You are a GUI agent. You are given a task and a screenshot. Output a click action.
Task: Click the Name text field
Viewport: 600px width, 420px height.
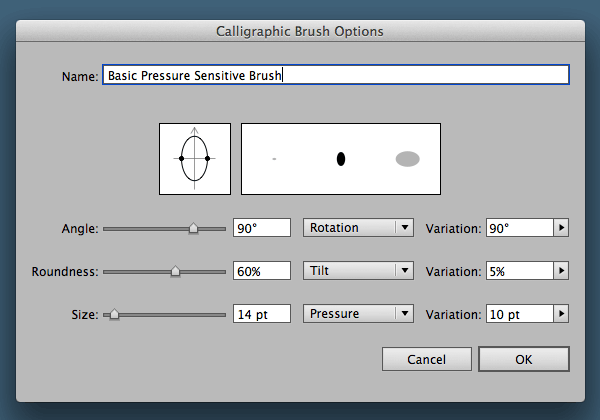(336, 75)
